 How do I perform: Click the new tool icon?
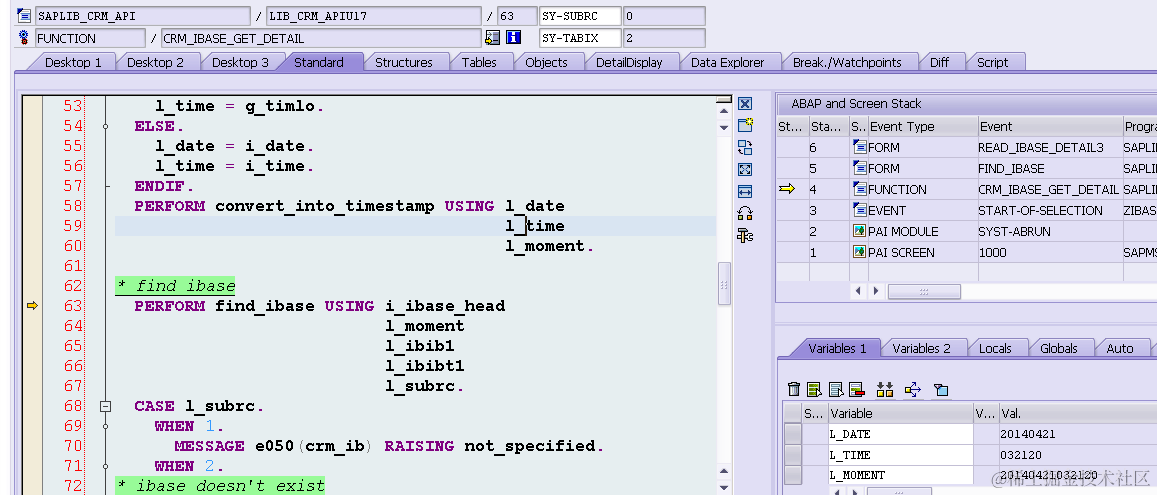(745, 125)
